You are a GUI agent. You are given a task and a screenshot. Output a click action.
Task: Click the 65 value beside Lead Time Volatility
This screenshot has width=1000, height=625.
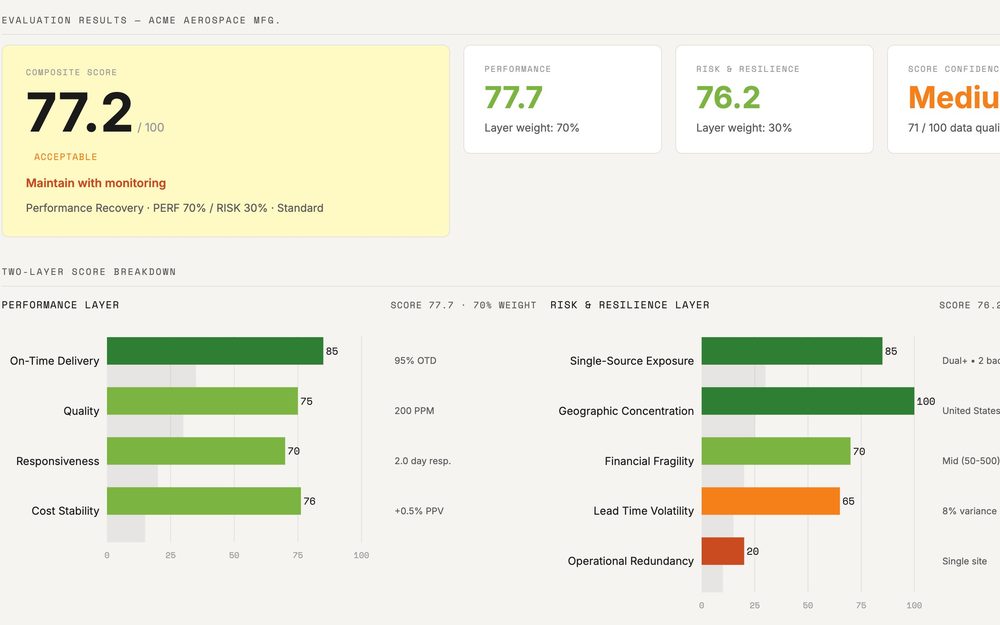click(848, 501)
